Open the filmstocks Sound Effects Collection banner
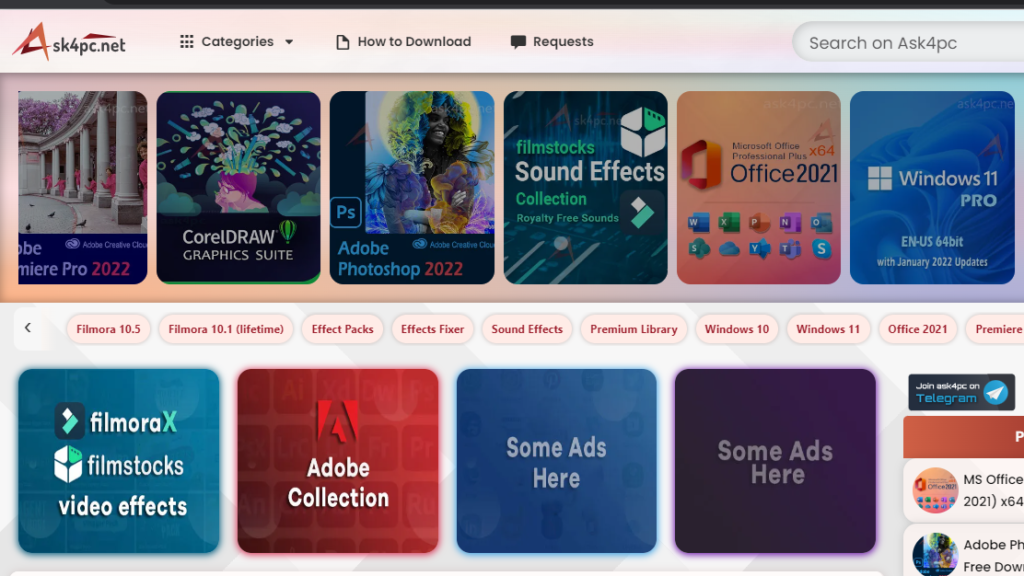This screenshot has width=1024, height=576. [586, 187]
